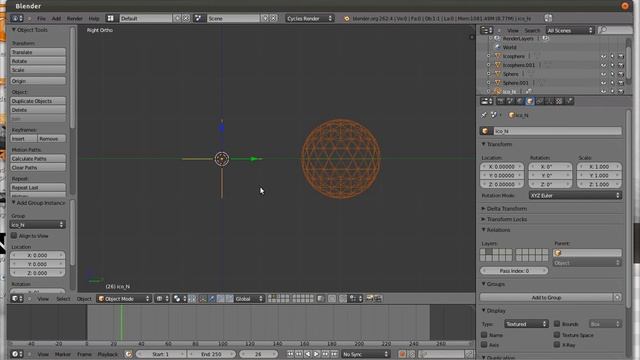Click the Translate button
640x360 pixels.
click(38, 52)
